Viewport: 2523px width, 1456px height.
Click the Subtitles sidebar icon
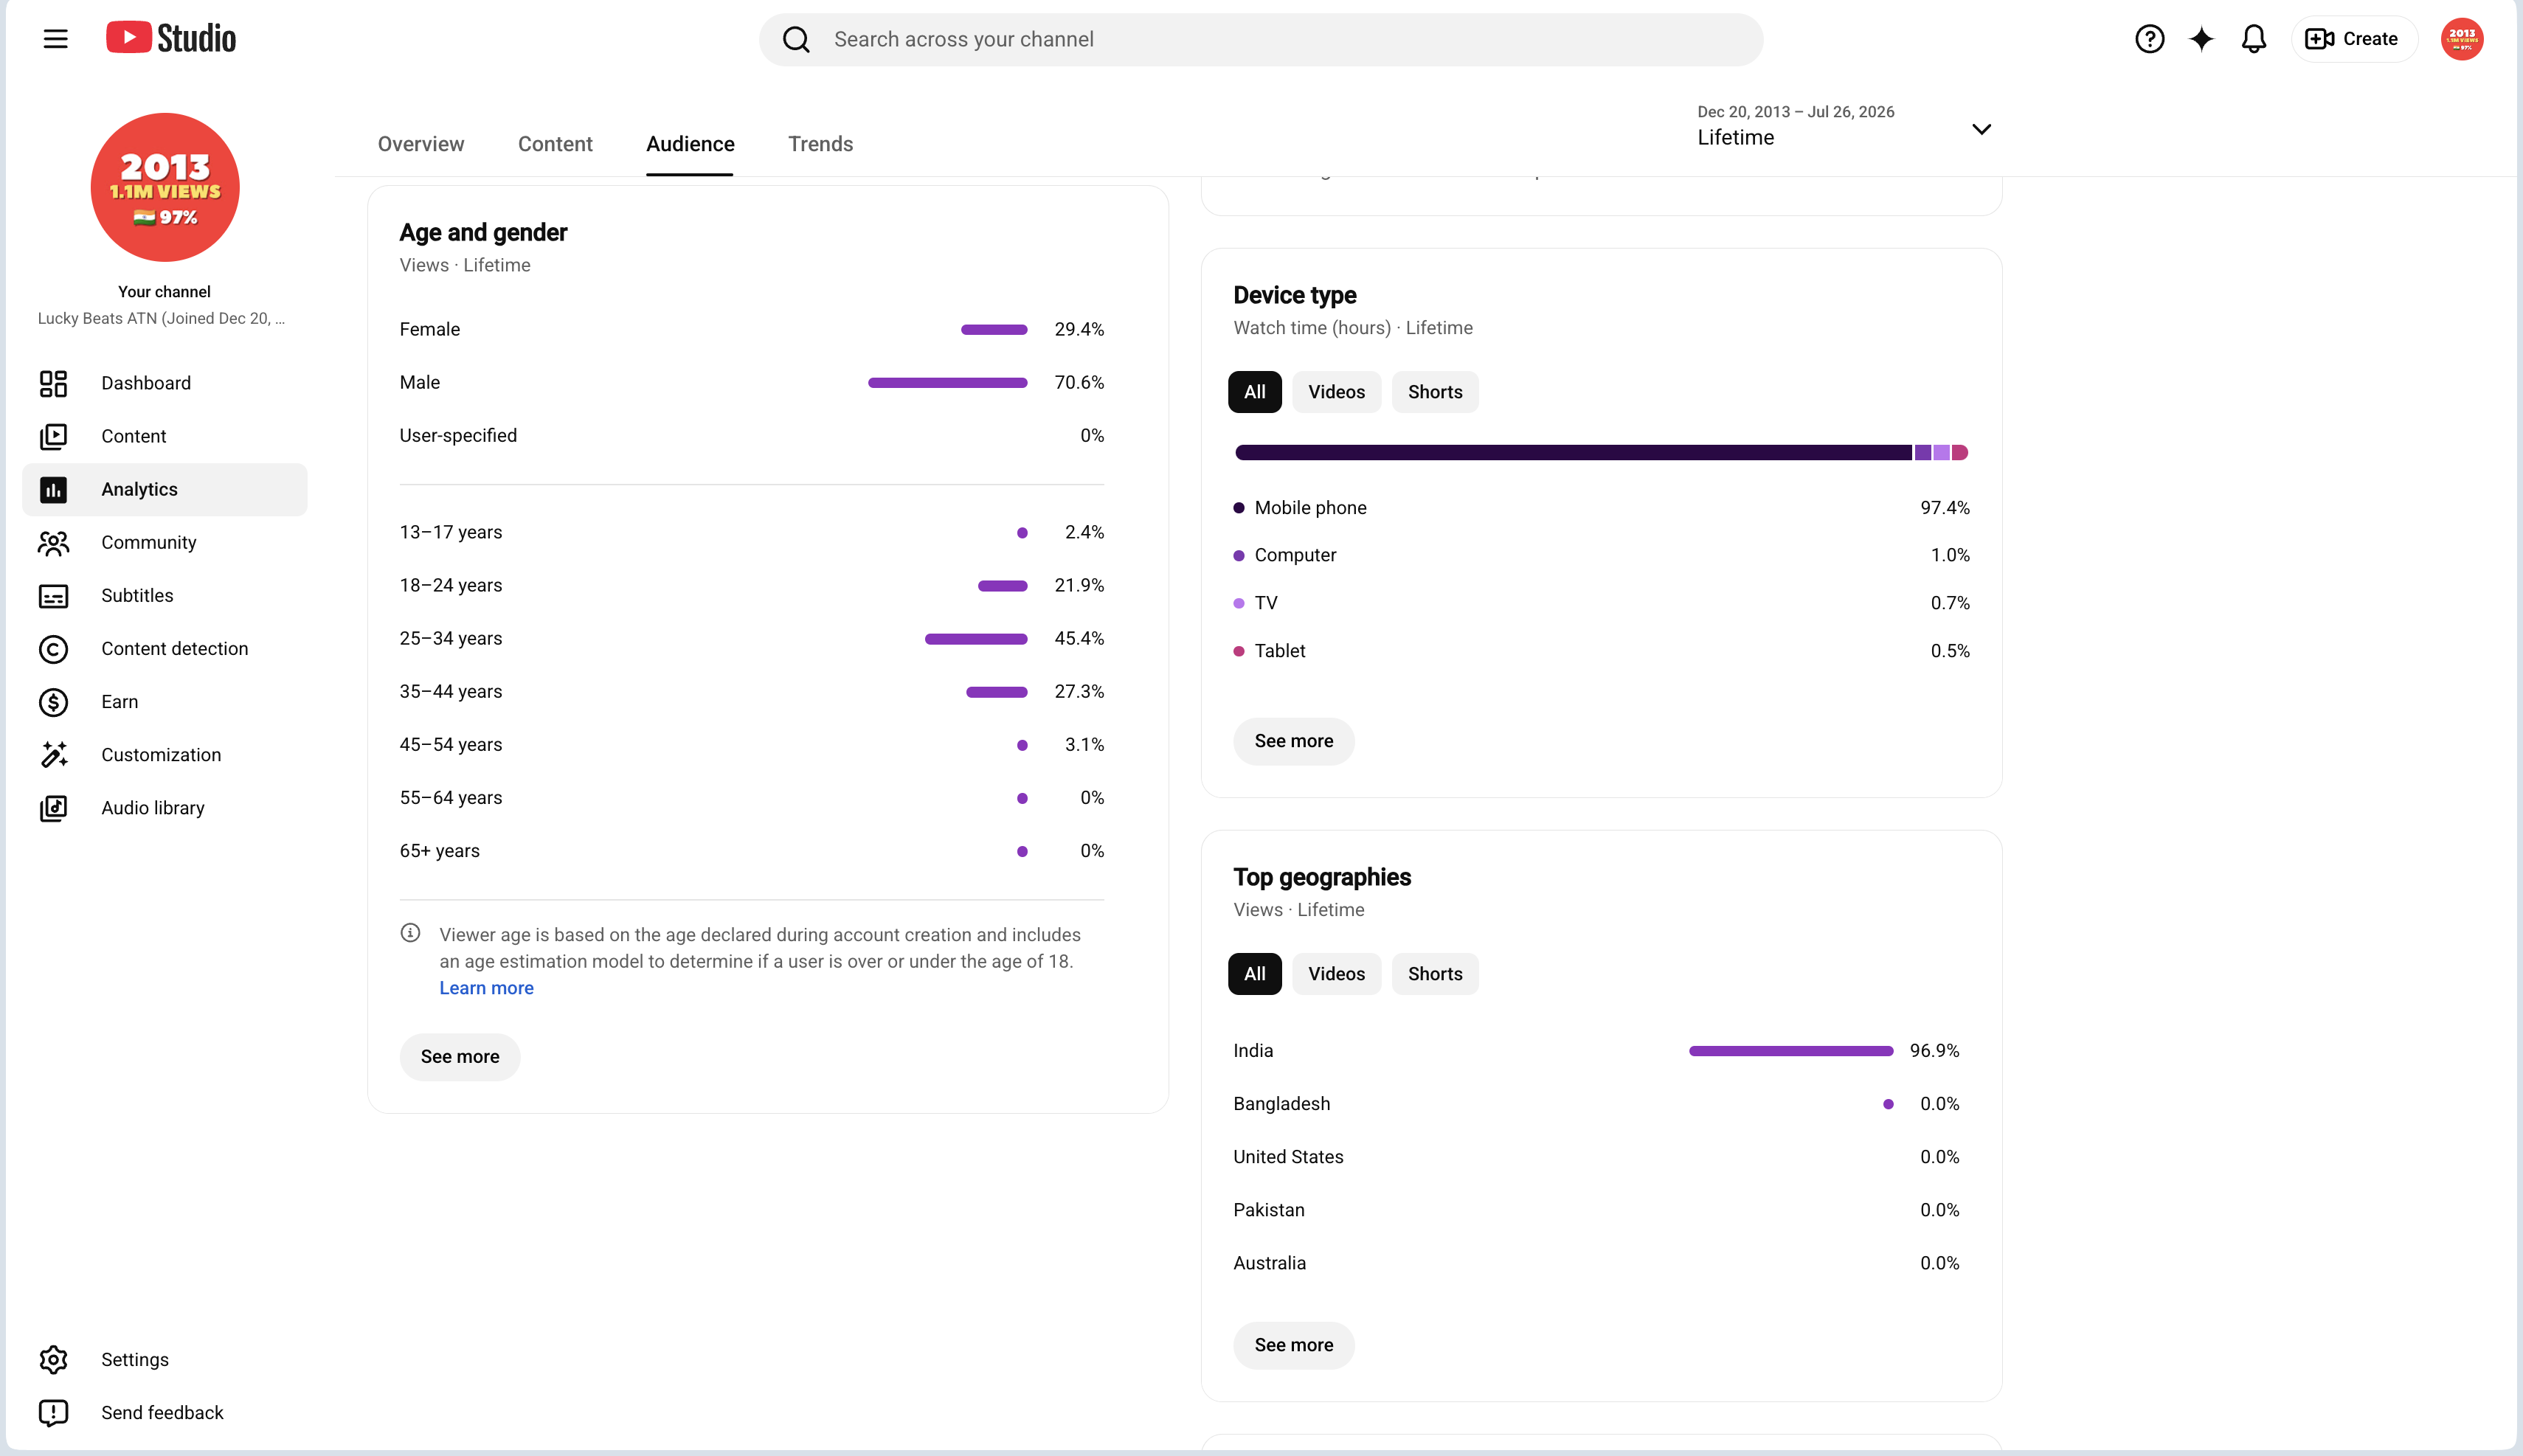pyautogui.click(x=53, y=595)
